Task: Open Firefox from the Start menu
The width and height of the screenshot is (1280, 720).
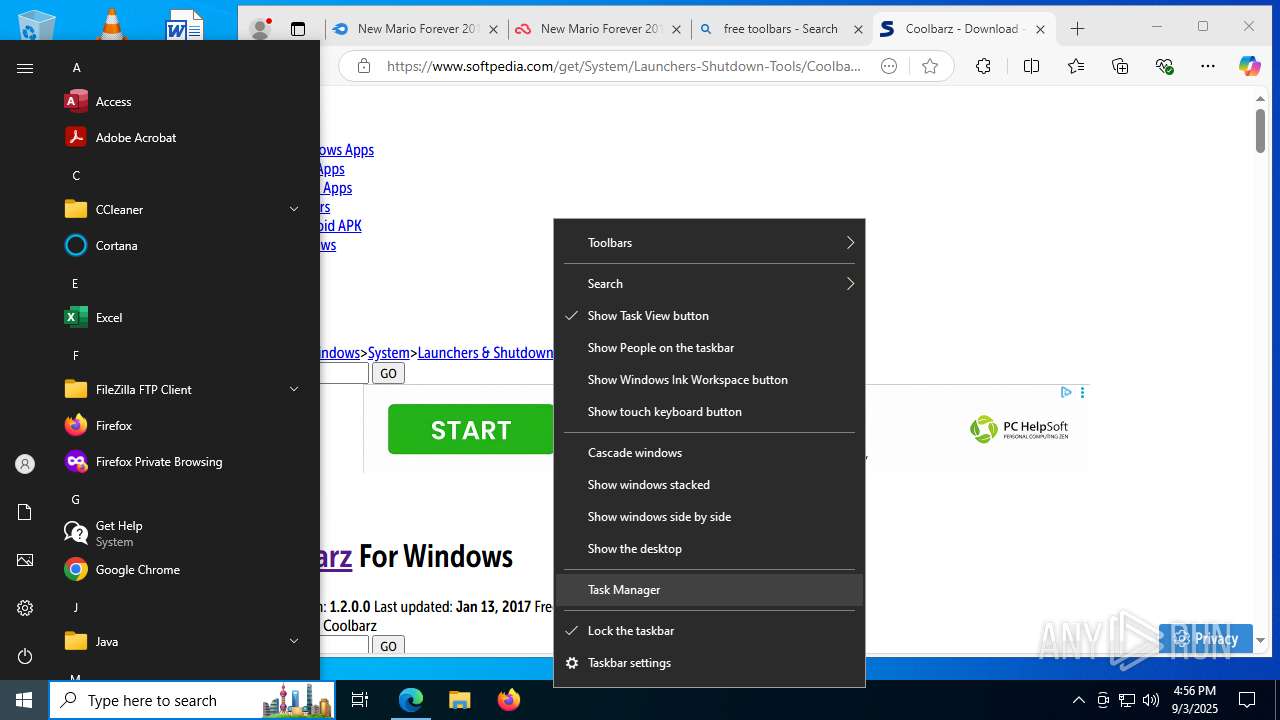Action: (180, 425)
